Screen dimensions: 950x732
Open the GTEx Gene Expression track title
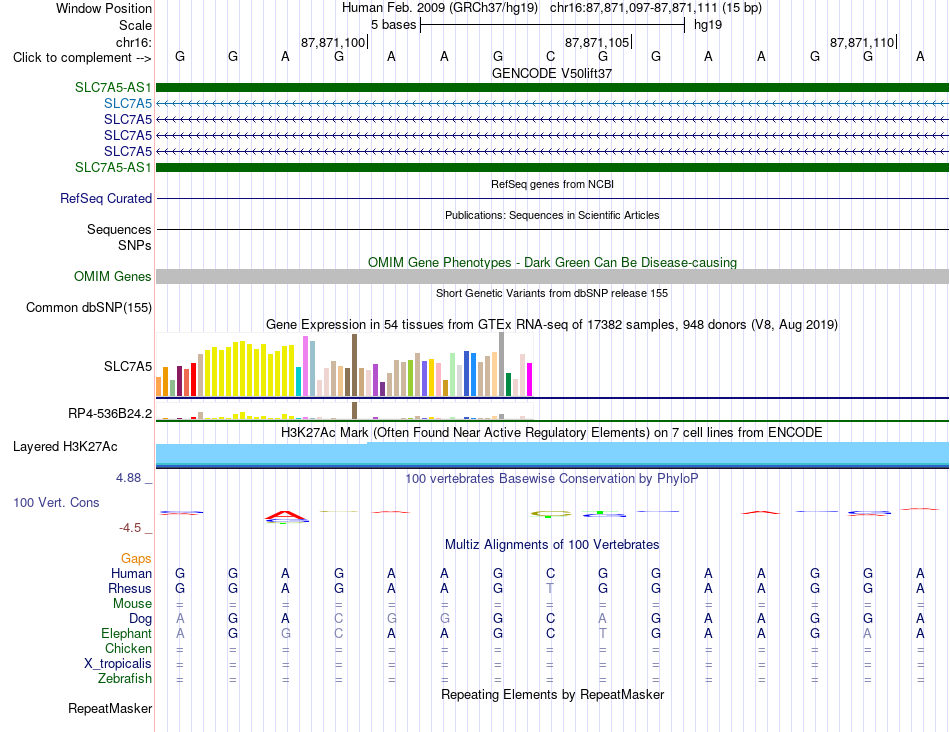(x=552, y=325)
